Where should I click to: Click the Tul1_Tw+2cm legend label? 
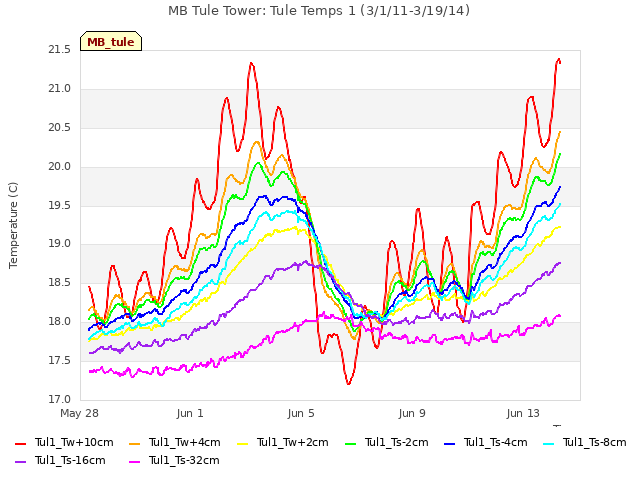click(x=292, y=442)
